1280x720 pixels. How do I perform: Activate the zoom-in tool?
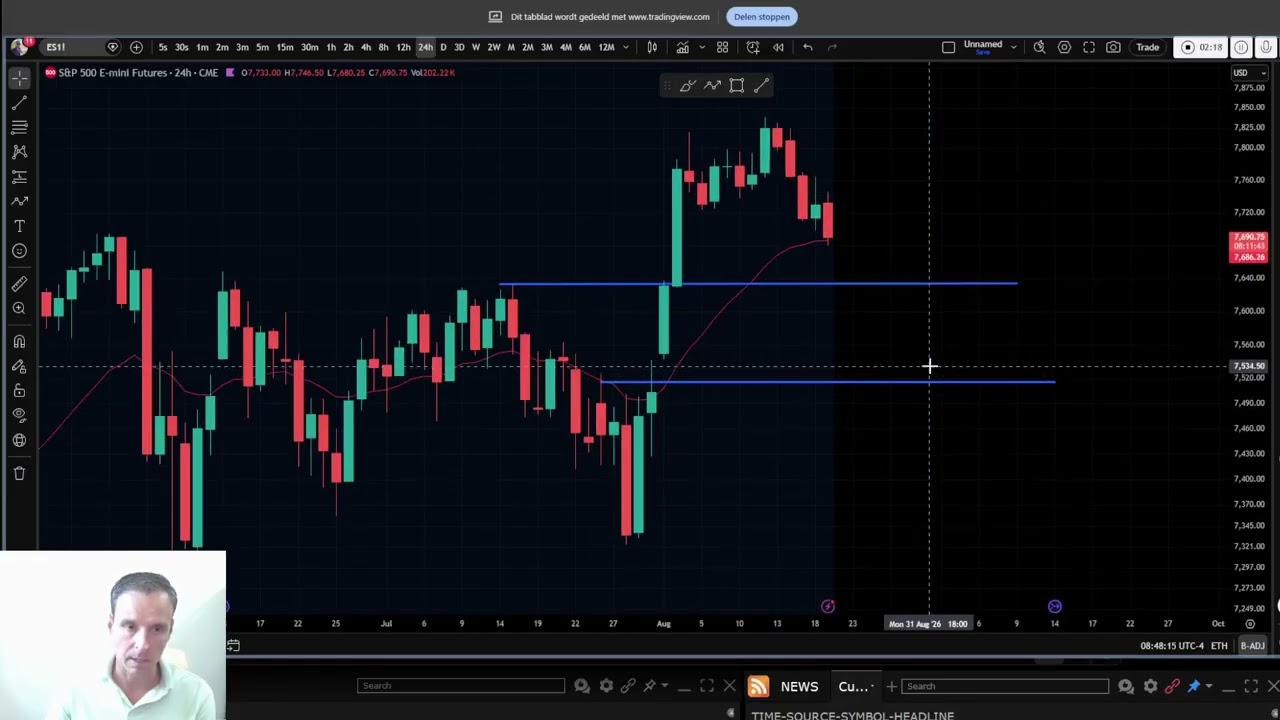point(19,309)
